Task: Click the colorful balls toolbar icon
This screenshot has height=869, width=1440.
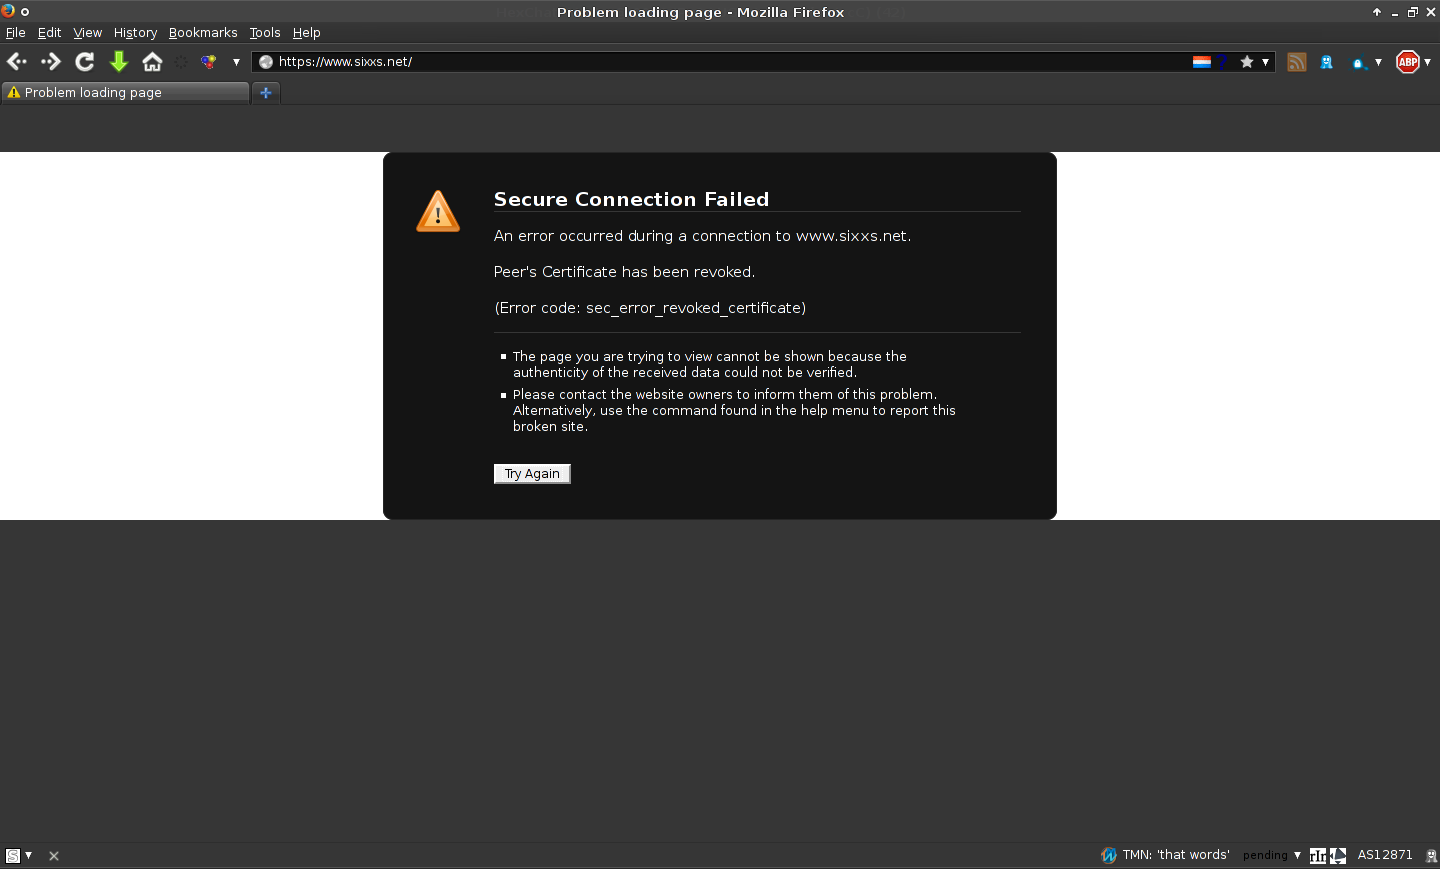Action: 208,62
